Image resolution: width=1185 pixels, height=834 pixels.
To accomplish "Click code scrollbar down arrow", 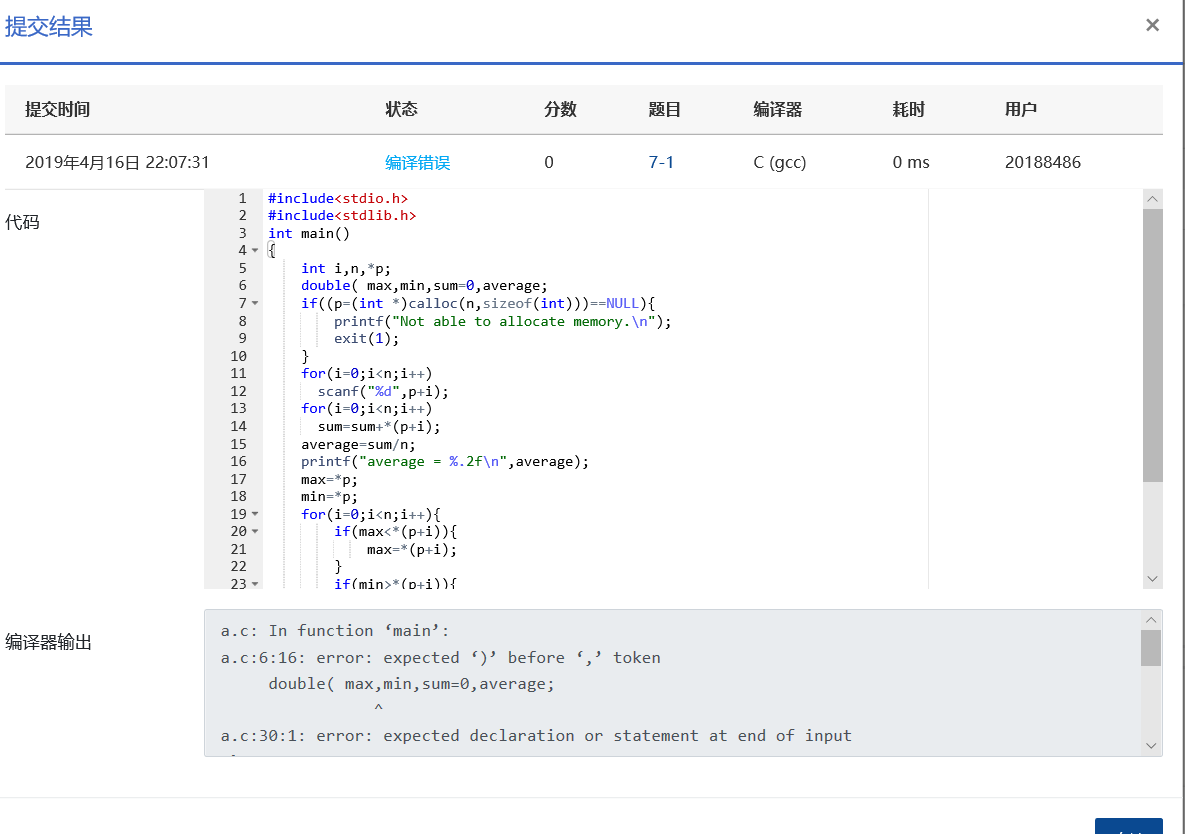I will point(1152,579).
